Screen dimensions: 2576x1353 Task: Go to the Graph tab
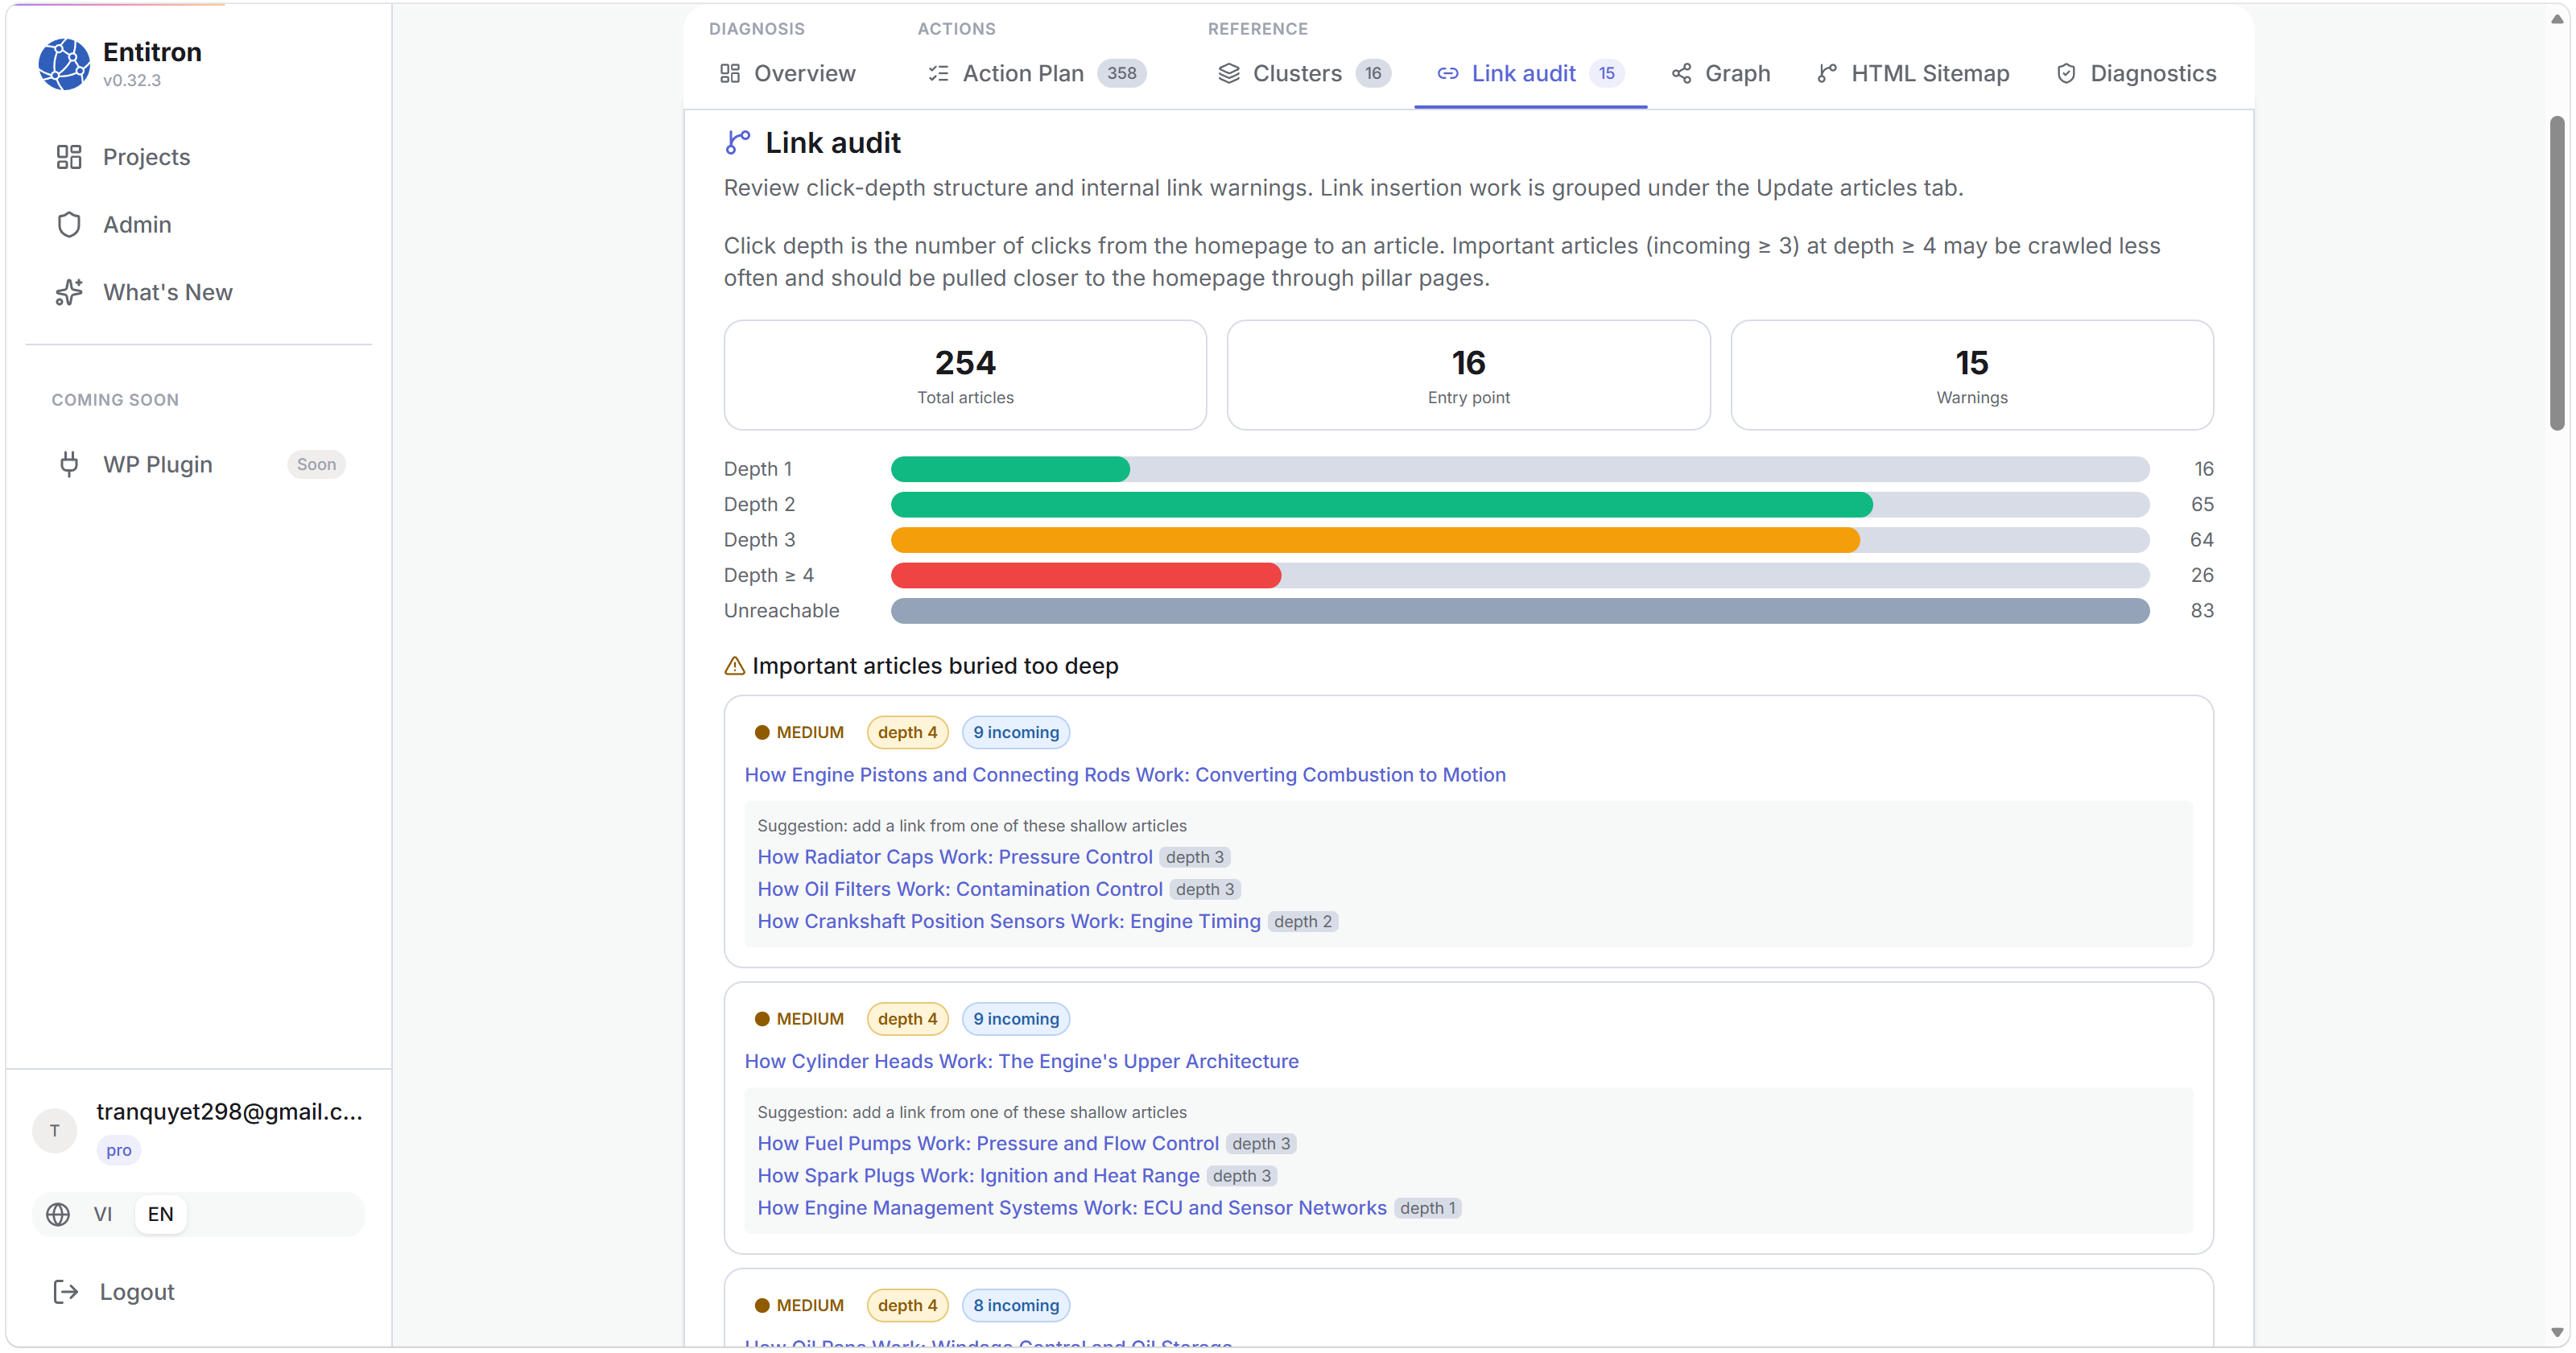pyautogui.click(x=1721, y=73)
